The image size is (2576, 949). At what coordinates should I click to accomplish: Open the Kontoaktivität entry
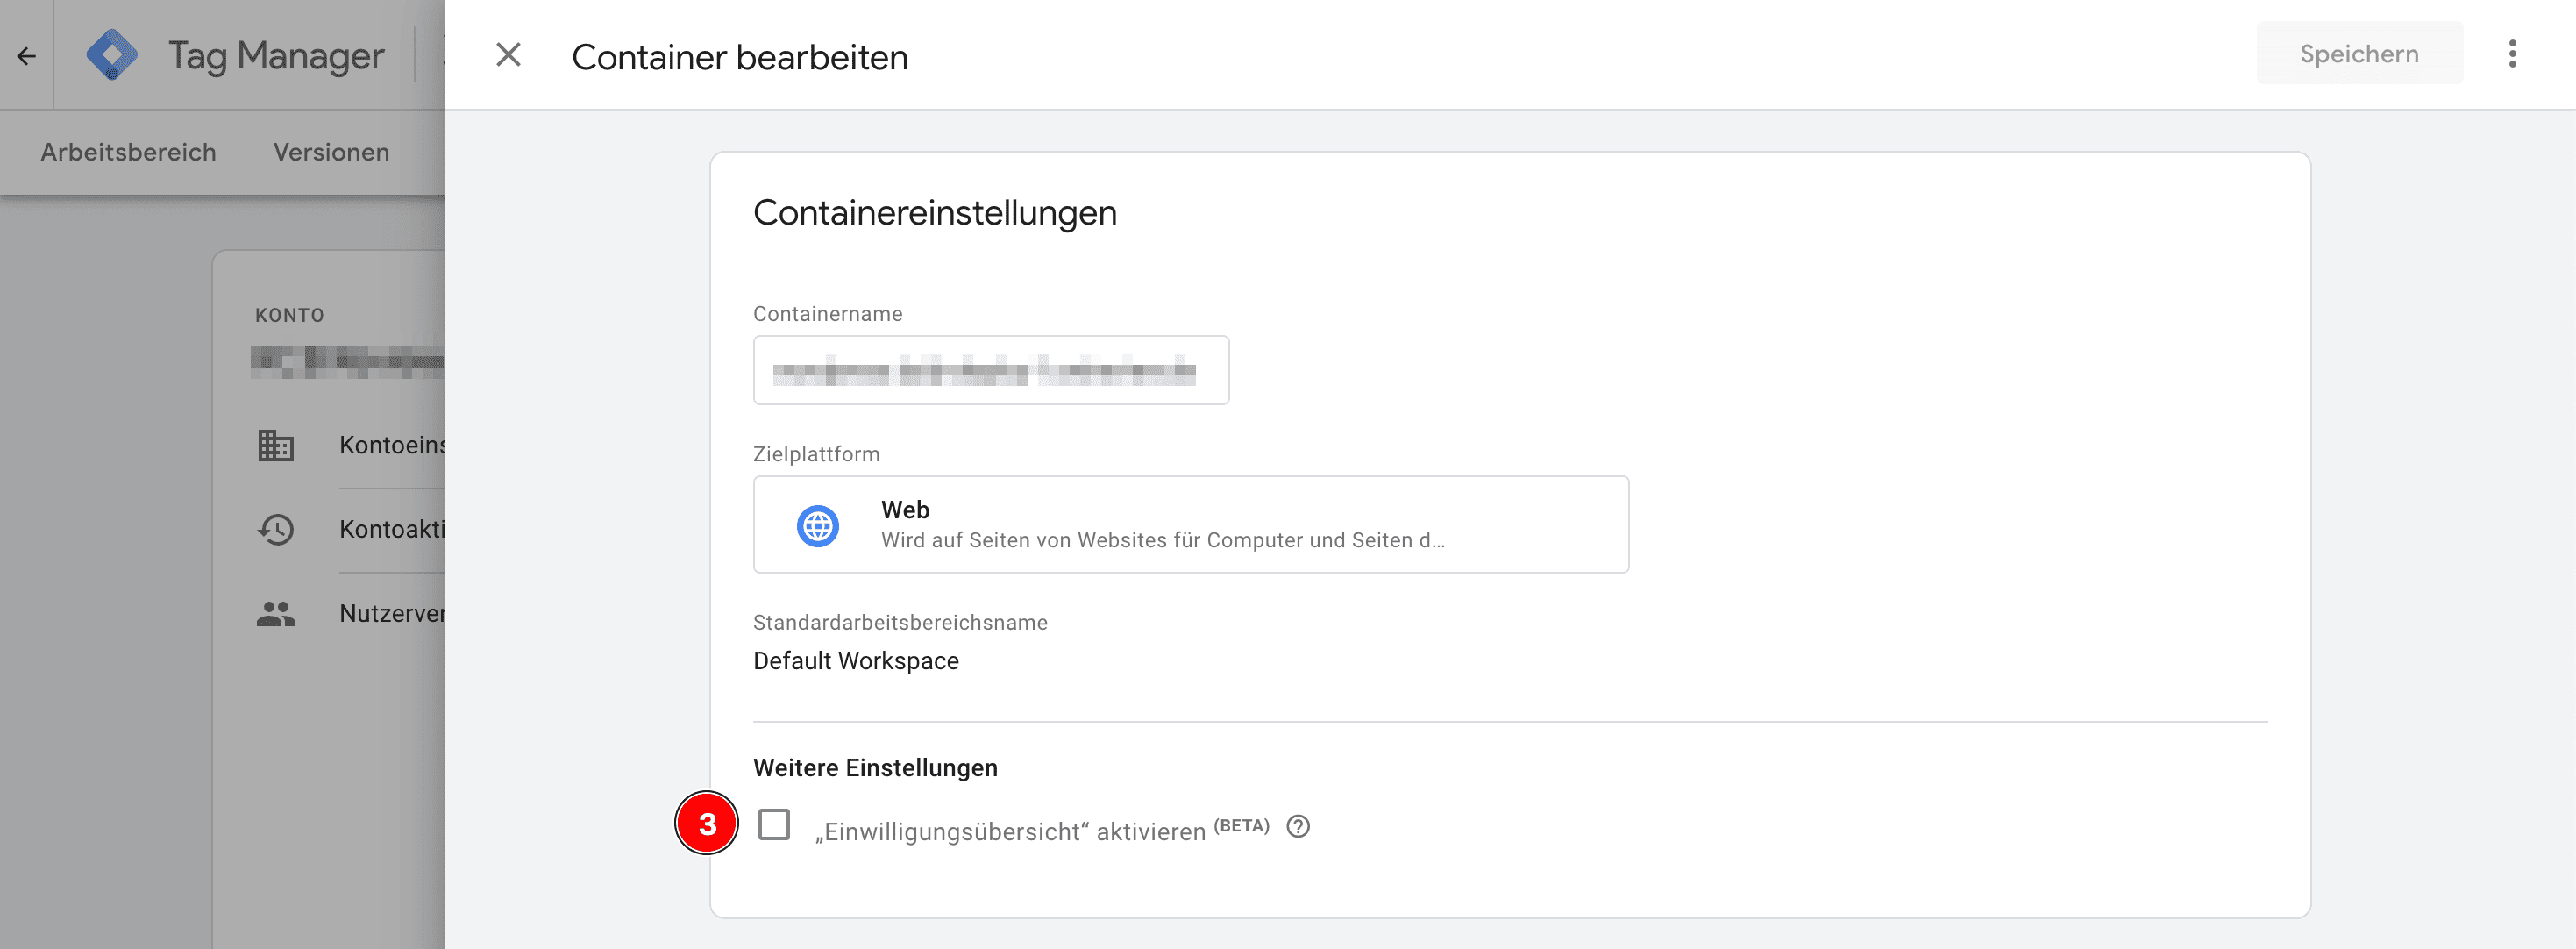click(392, 529)
